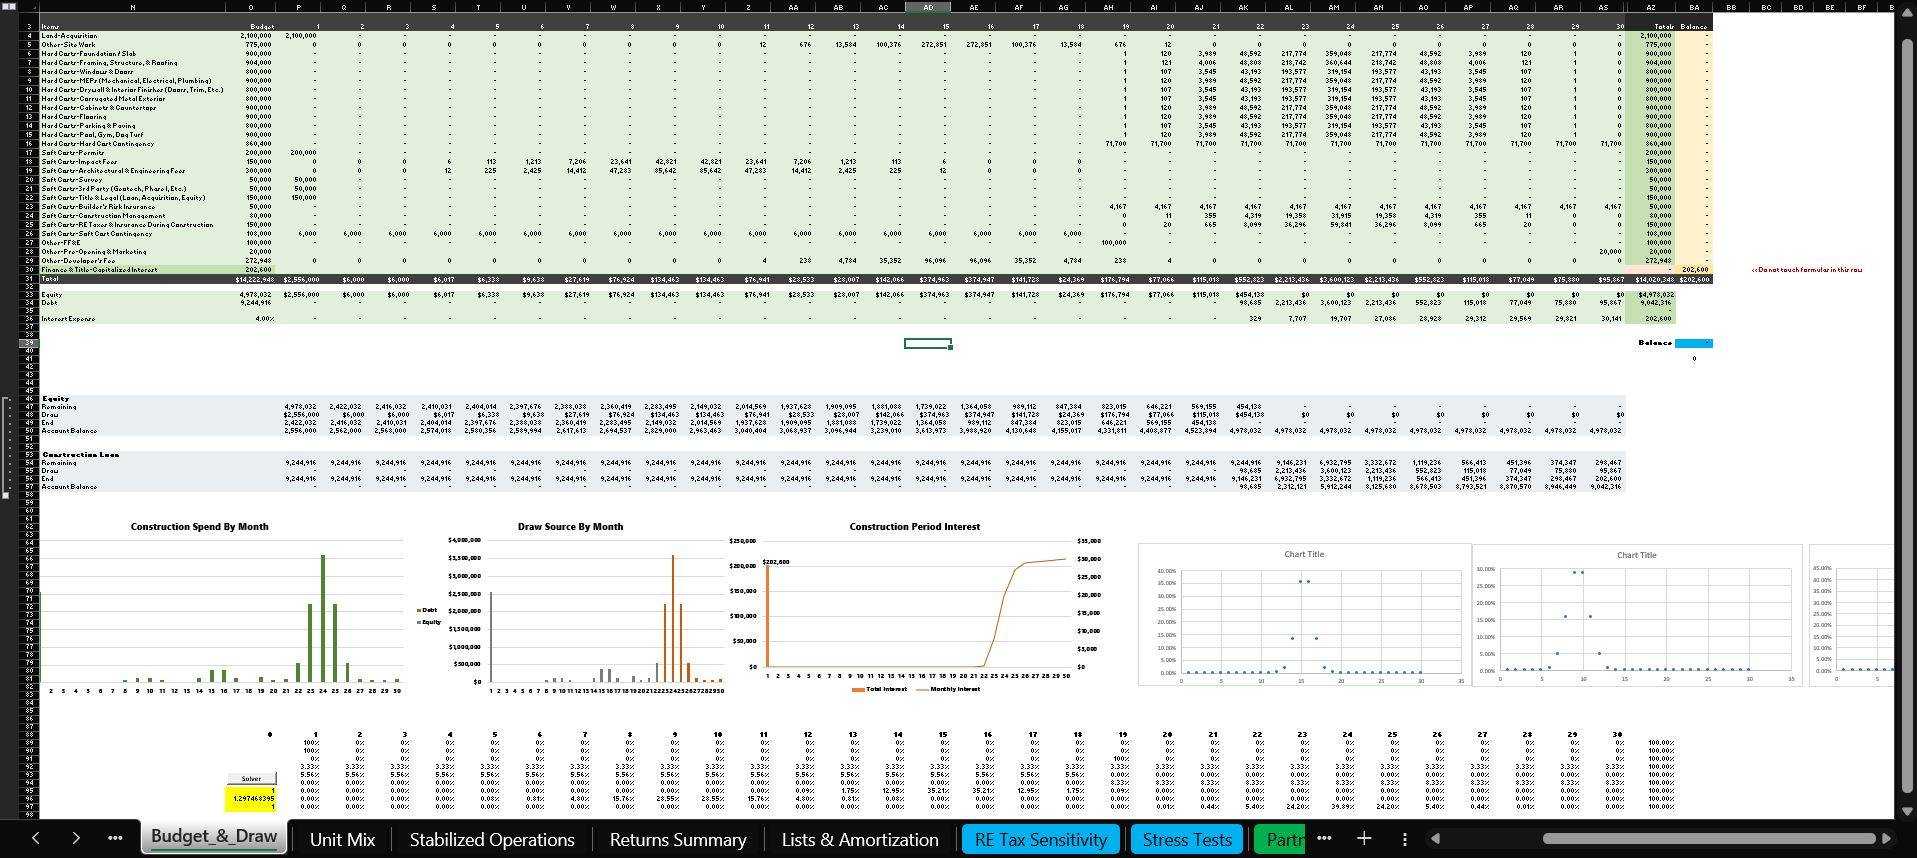Select the second Chart Title scatter chart
The width and height of the screenshot is (1917, 858).
point(1636,615)
